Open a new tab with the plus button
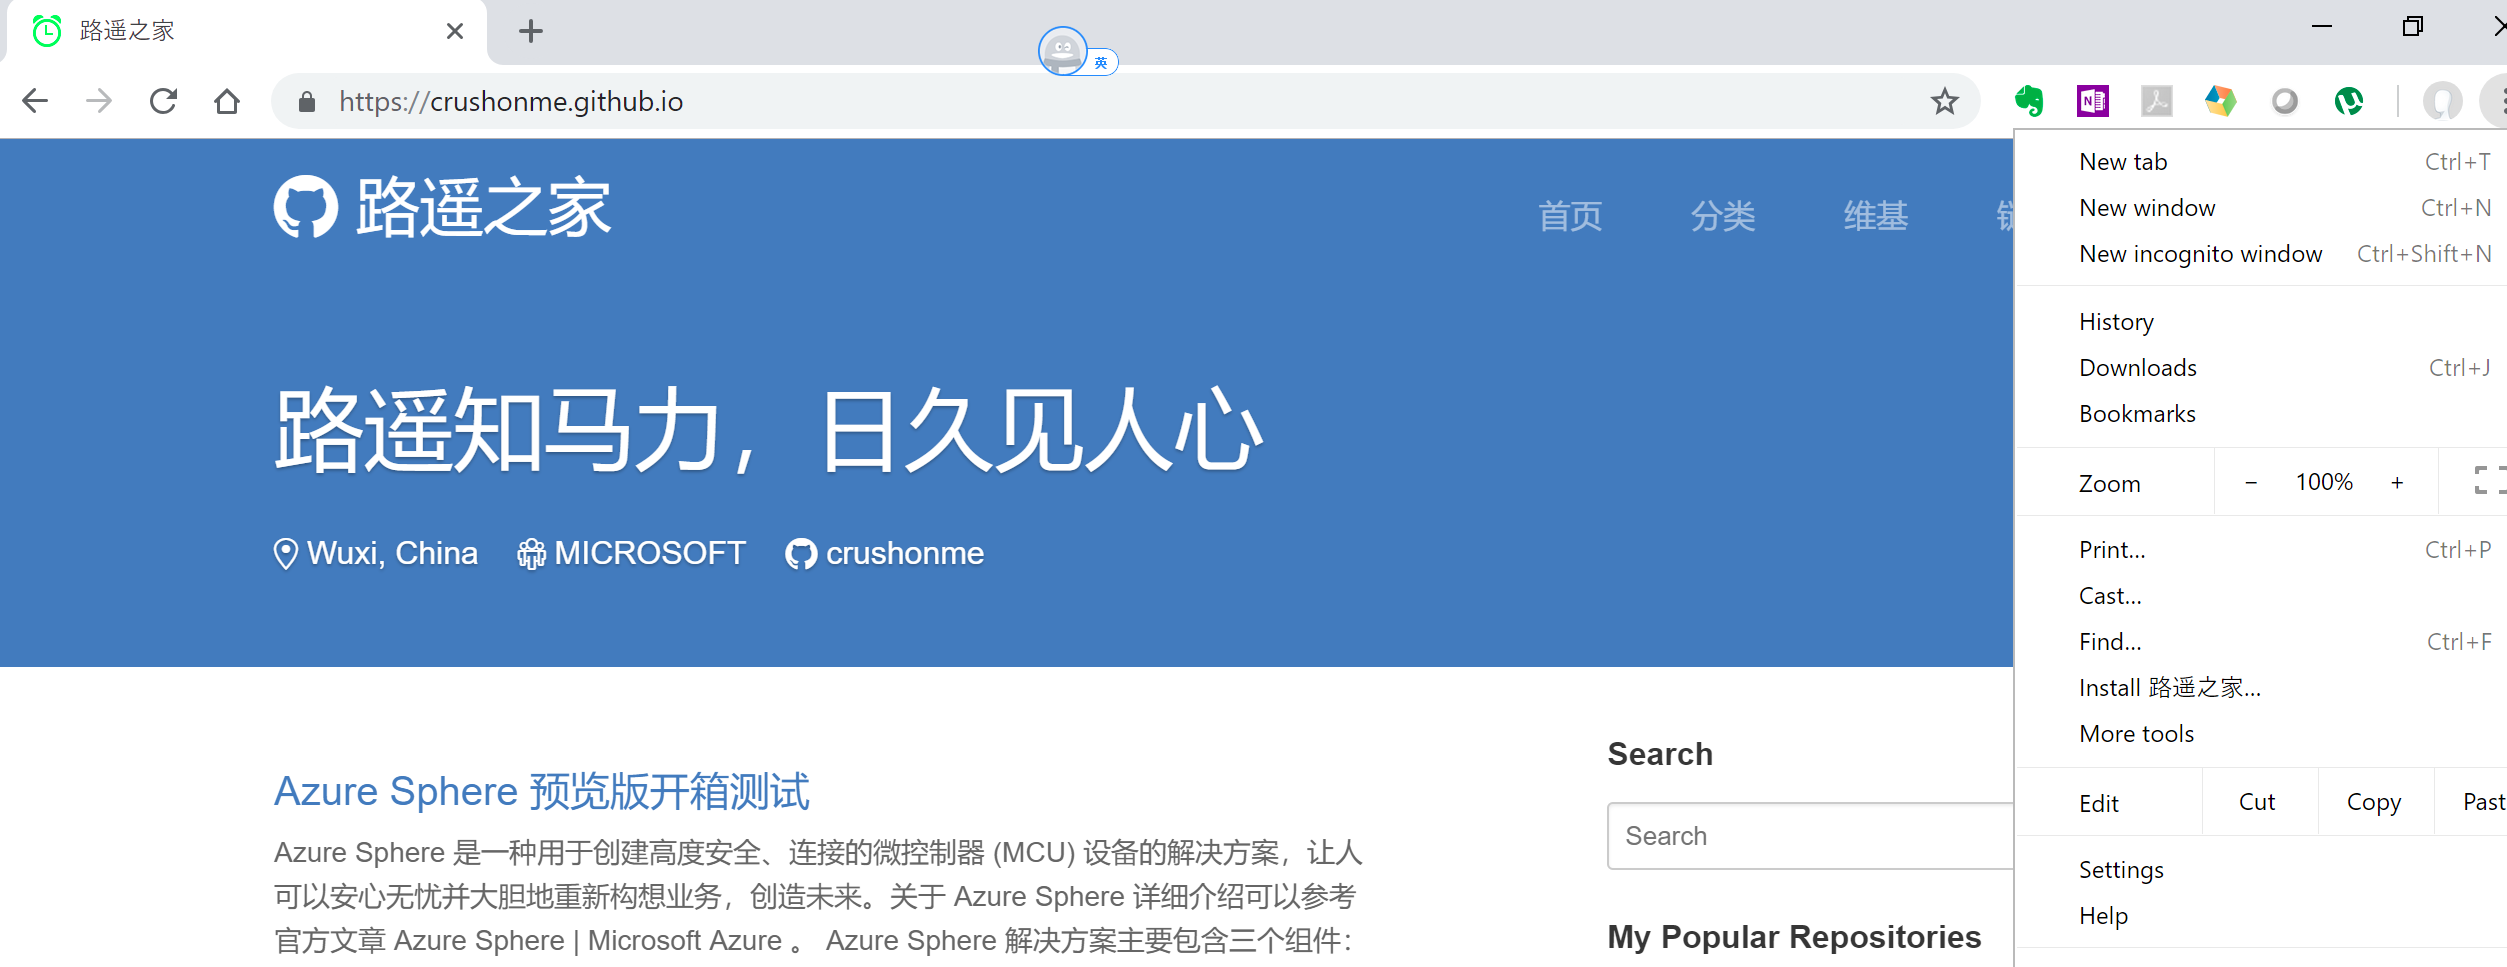 click(531, 32)
